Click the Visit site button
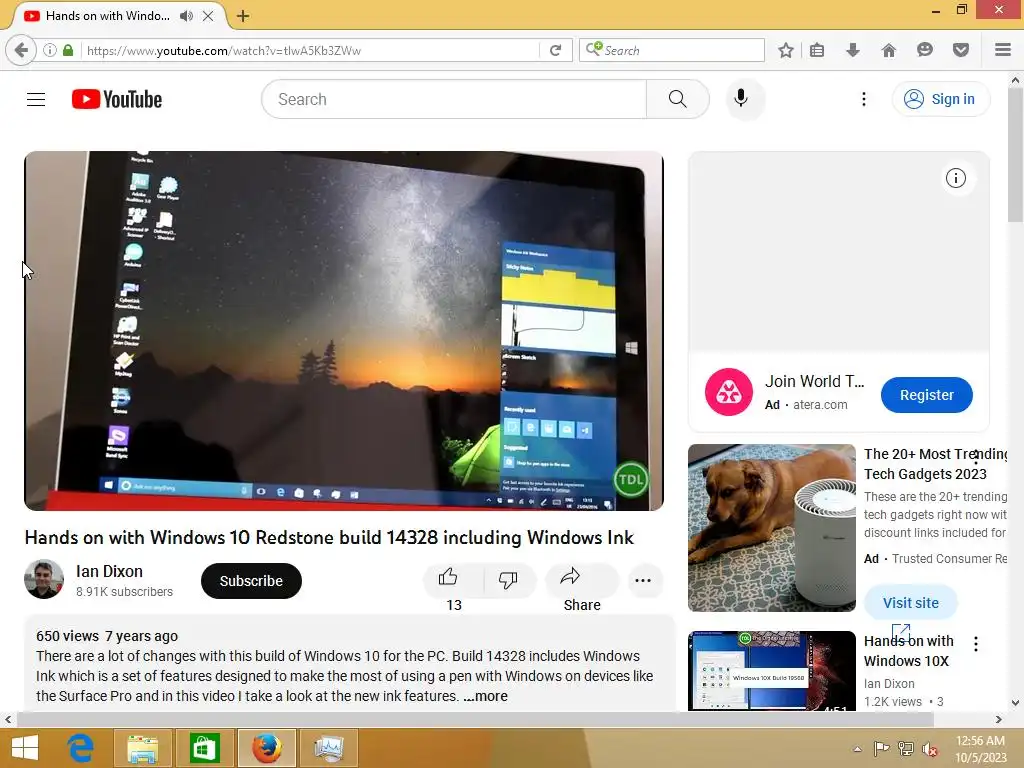This screenshot has width=1024, height=768. coord(910,603)
